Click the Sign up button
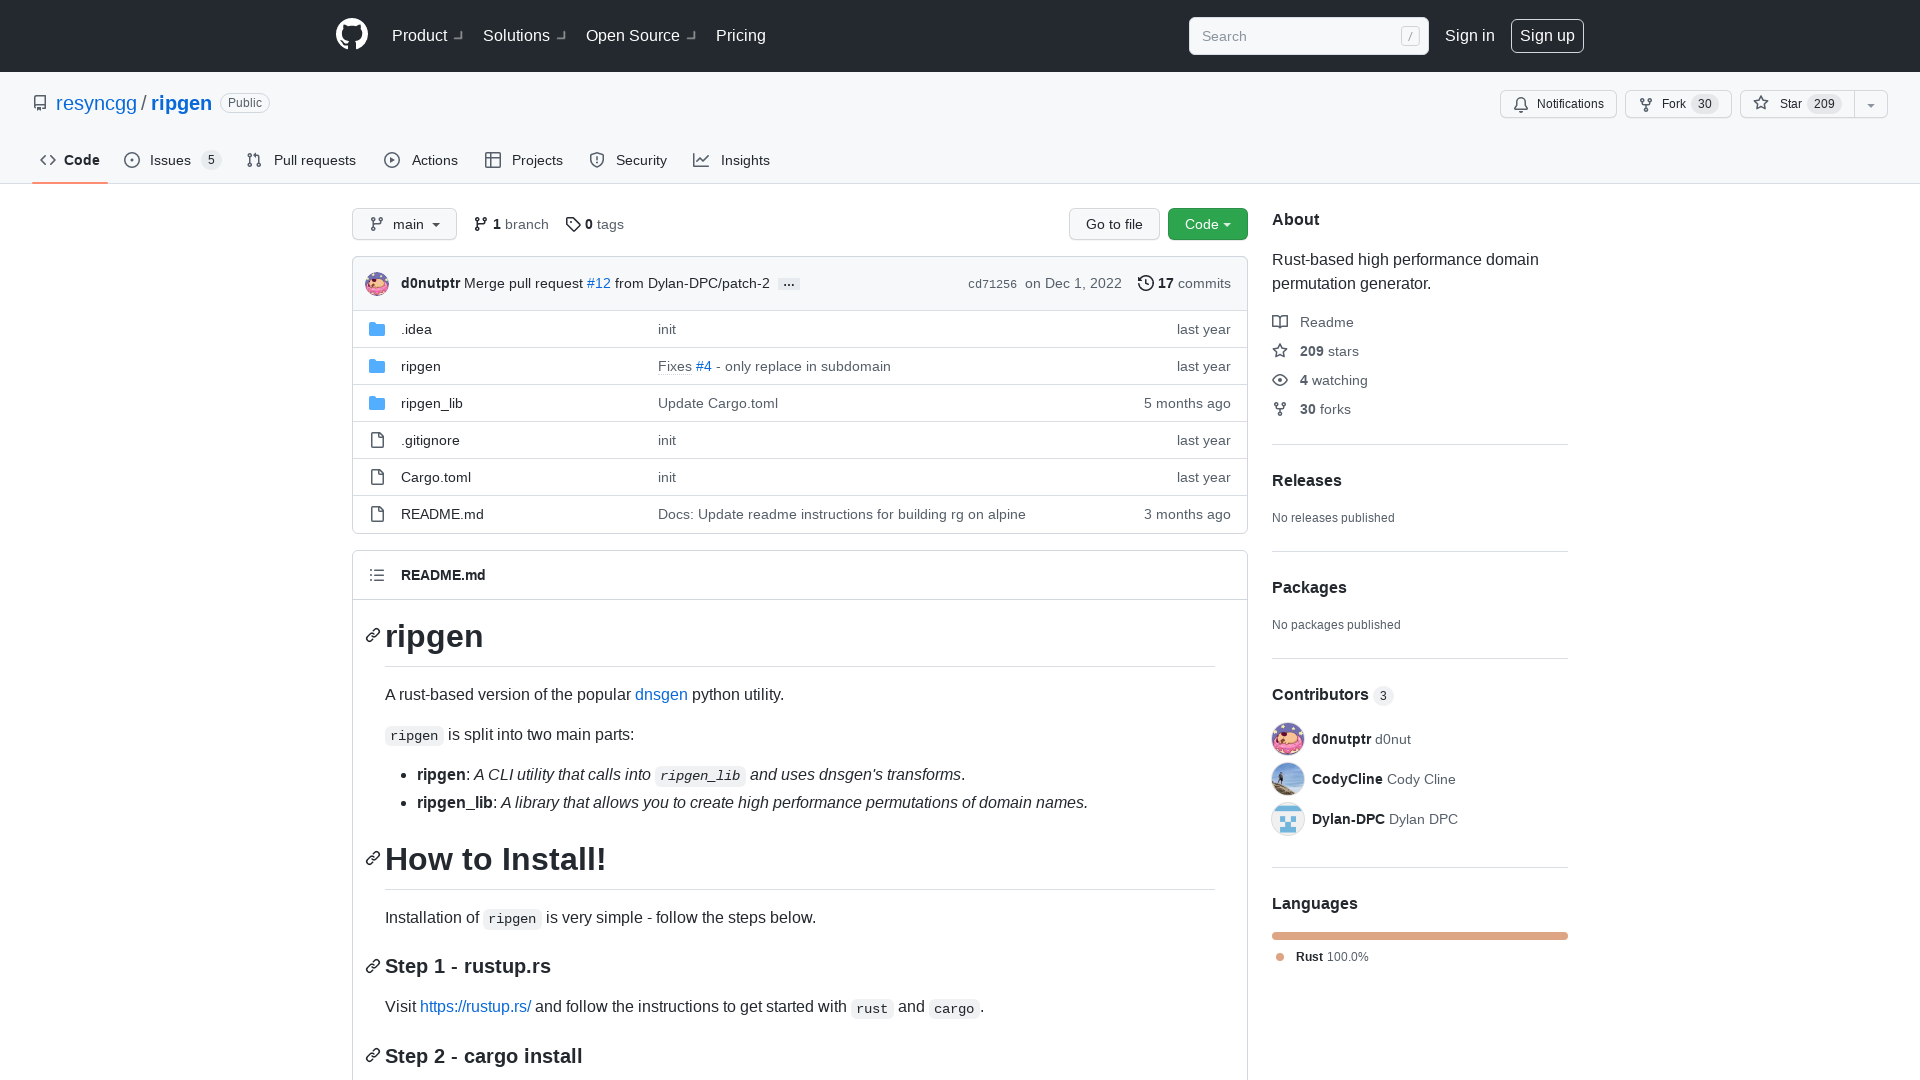Screen dimensions: 1920x1080 [1547, 35]
